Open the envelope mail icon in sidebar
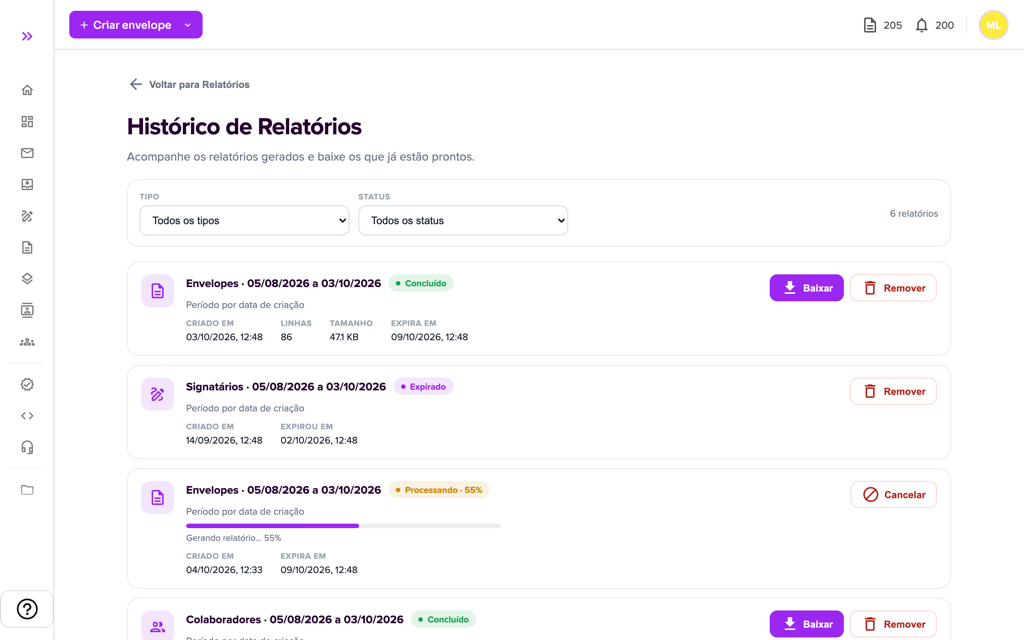The image size is (1024, 640). (x=27, y=153)
